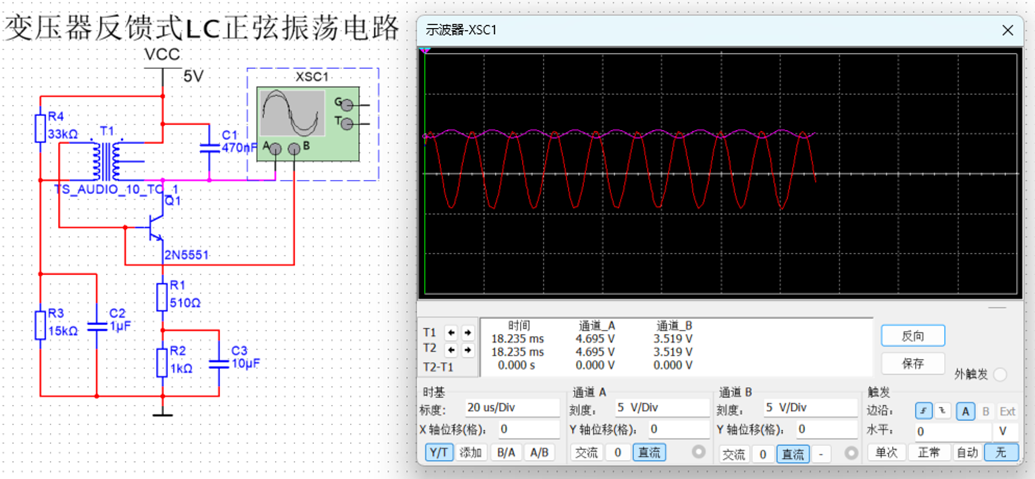
Task: Select resistor R1 510Ω symbol
Action: click(162, 296)
